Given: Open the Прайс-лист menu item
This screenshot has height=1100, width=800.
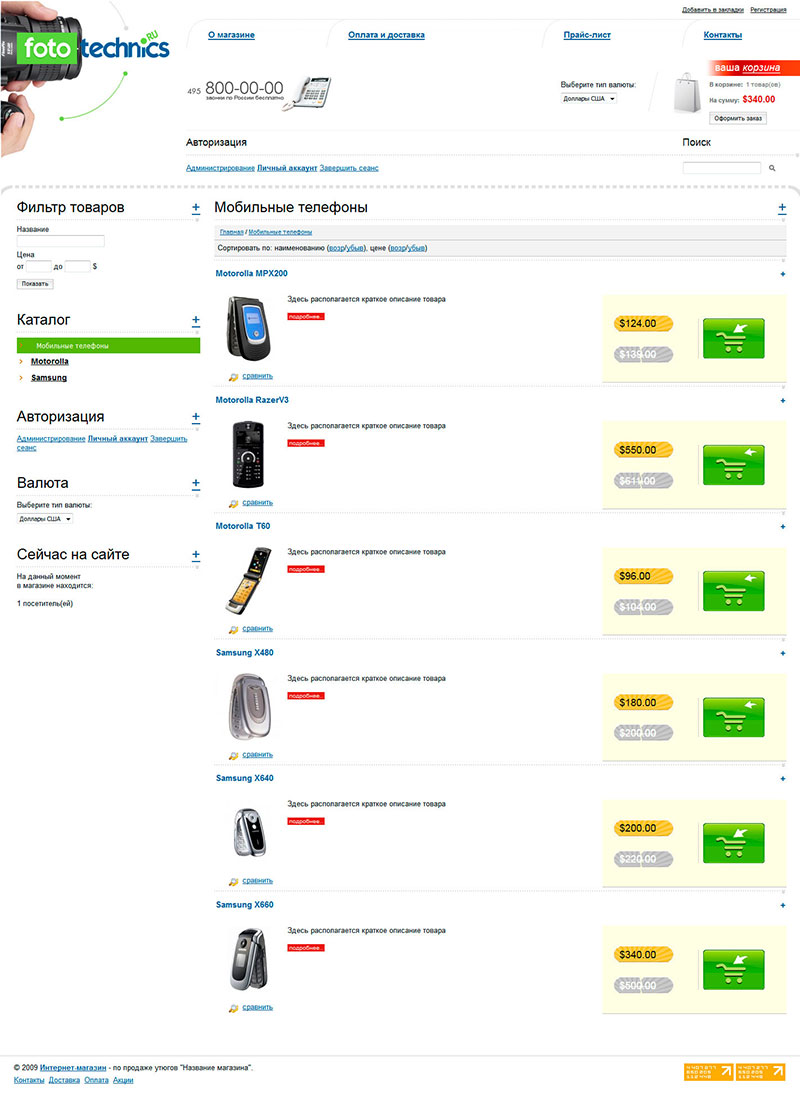Looking at the screenshot, I should (x=587, y=35).
